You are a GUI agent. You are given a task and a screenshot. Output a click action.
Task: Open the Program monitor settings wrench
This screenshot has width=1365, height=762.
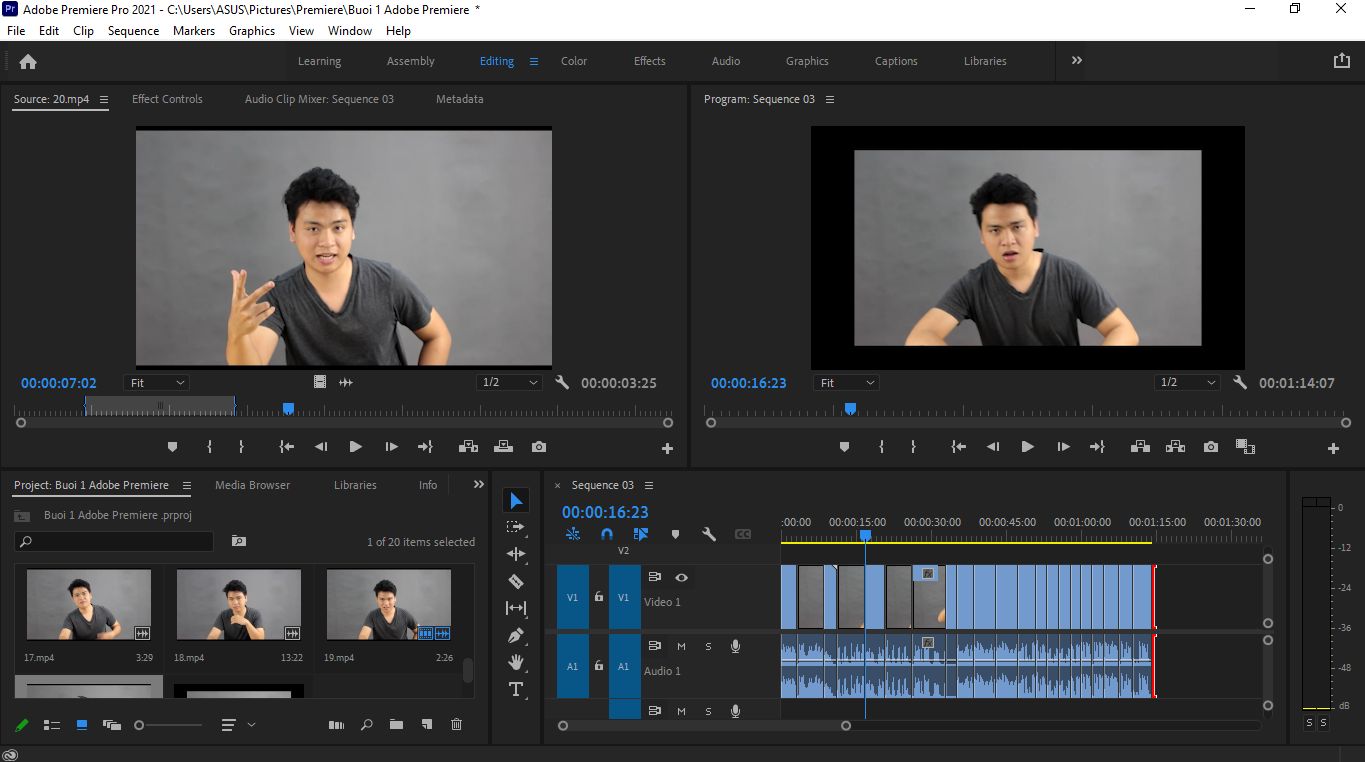pos(1240,383)
